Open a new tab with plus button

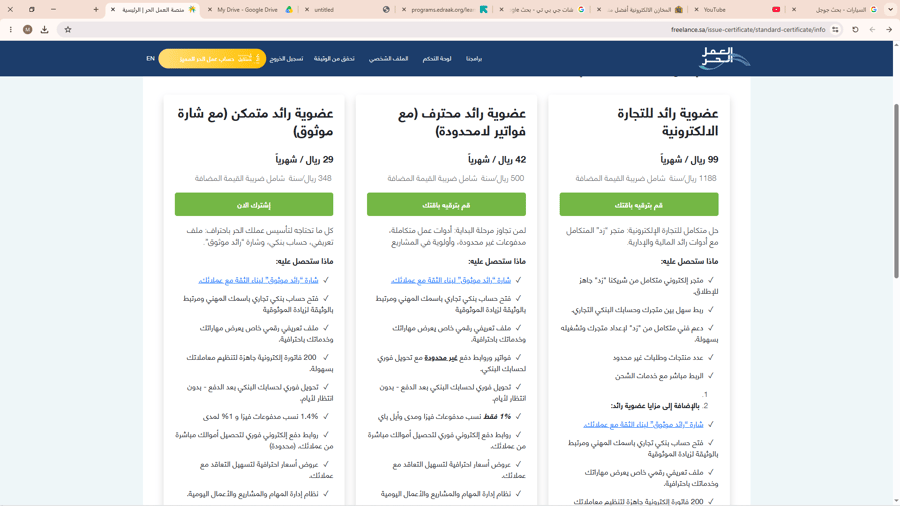click(x=96, y=9)
